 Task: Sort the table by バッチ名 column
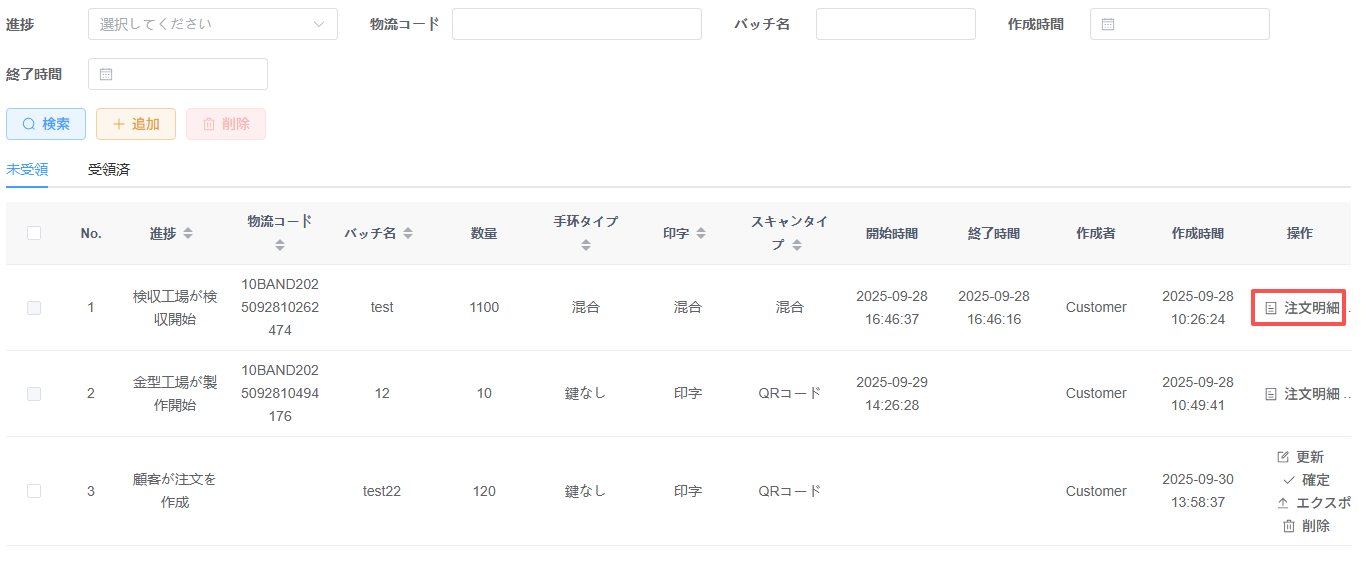point(408,233)
